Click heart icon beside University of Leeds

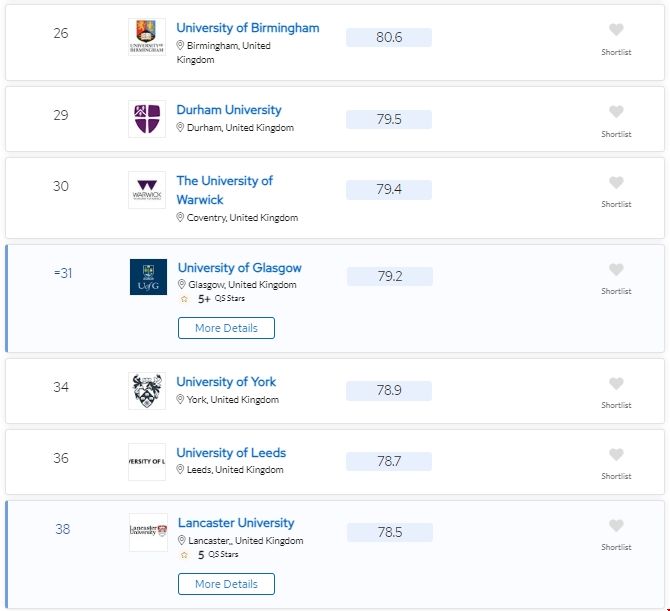(616, 455)
